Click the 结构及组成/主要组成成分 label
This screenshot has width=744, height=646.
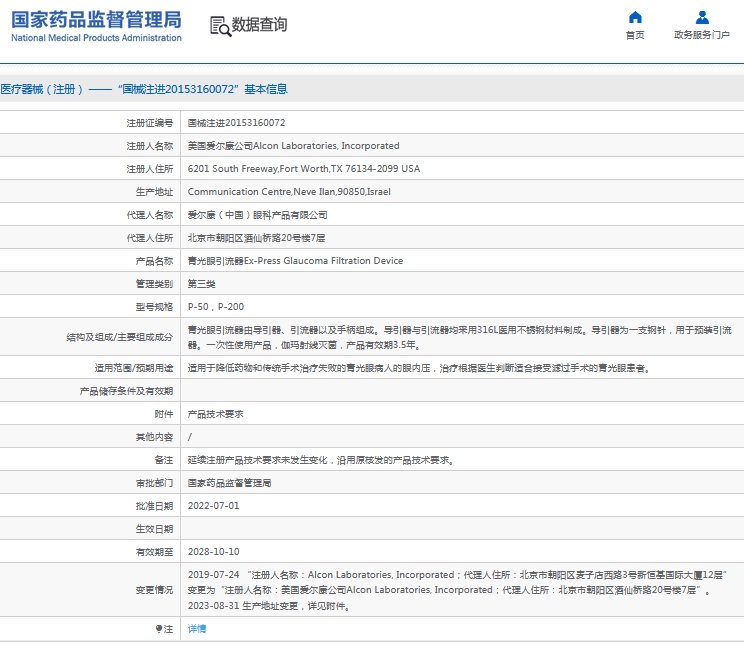(120, 337)
